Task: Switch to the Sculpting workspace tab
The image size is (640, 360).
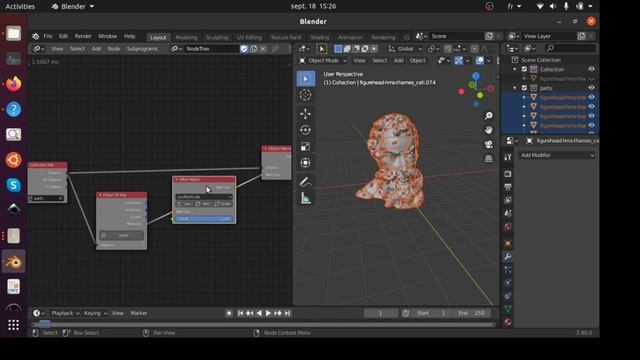Action: (x=217, y=37)
